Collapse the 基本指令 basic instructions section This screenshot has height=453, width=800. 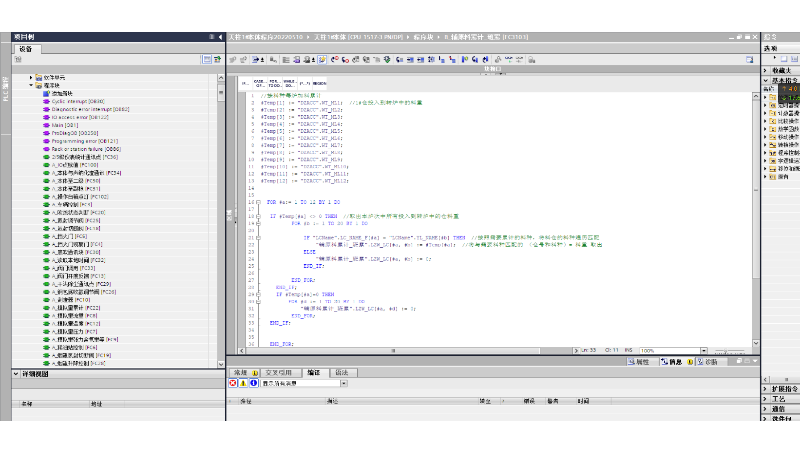tap(765, 81)
